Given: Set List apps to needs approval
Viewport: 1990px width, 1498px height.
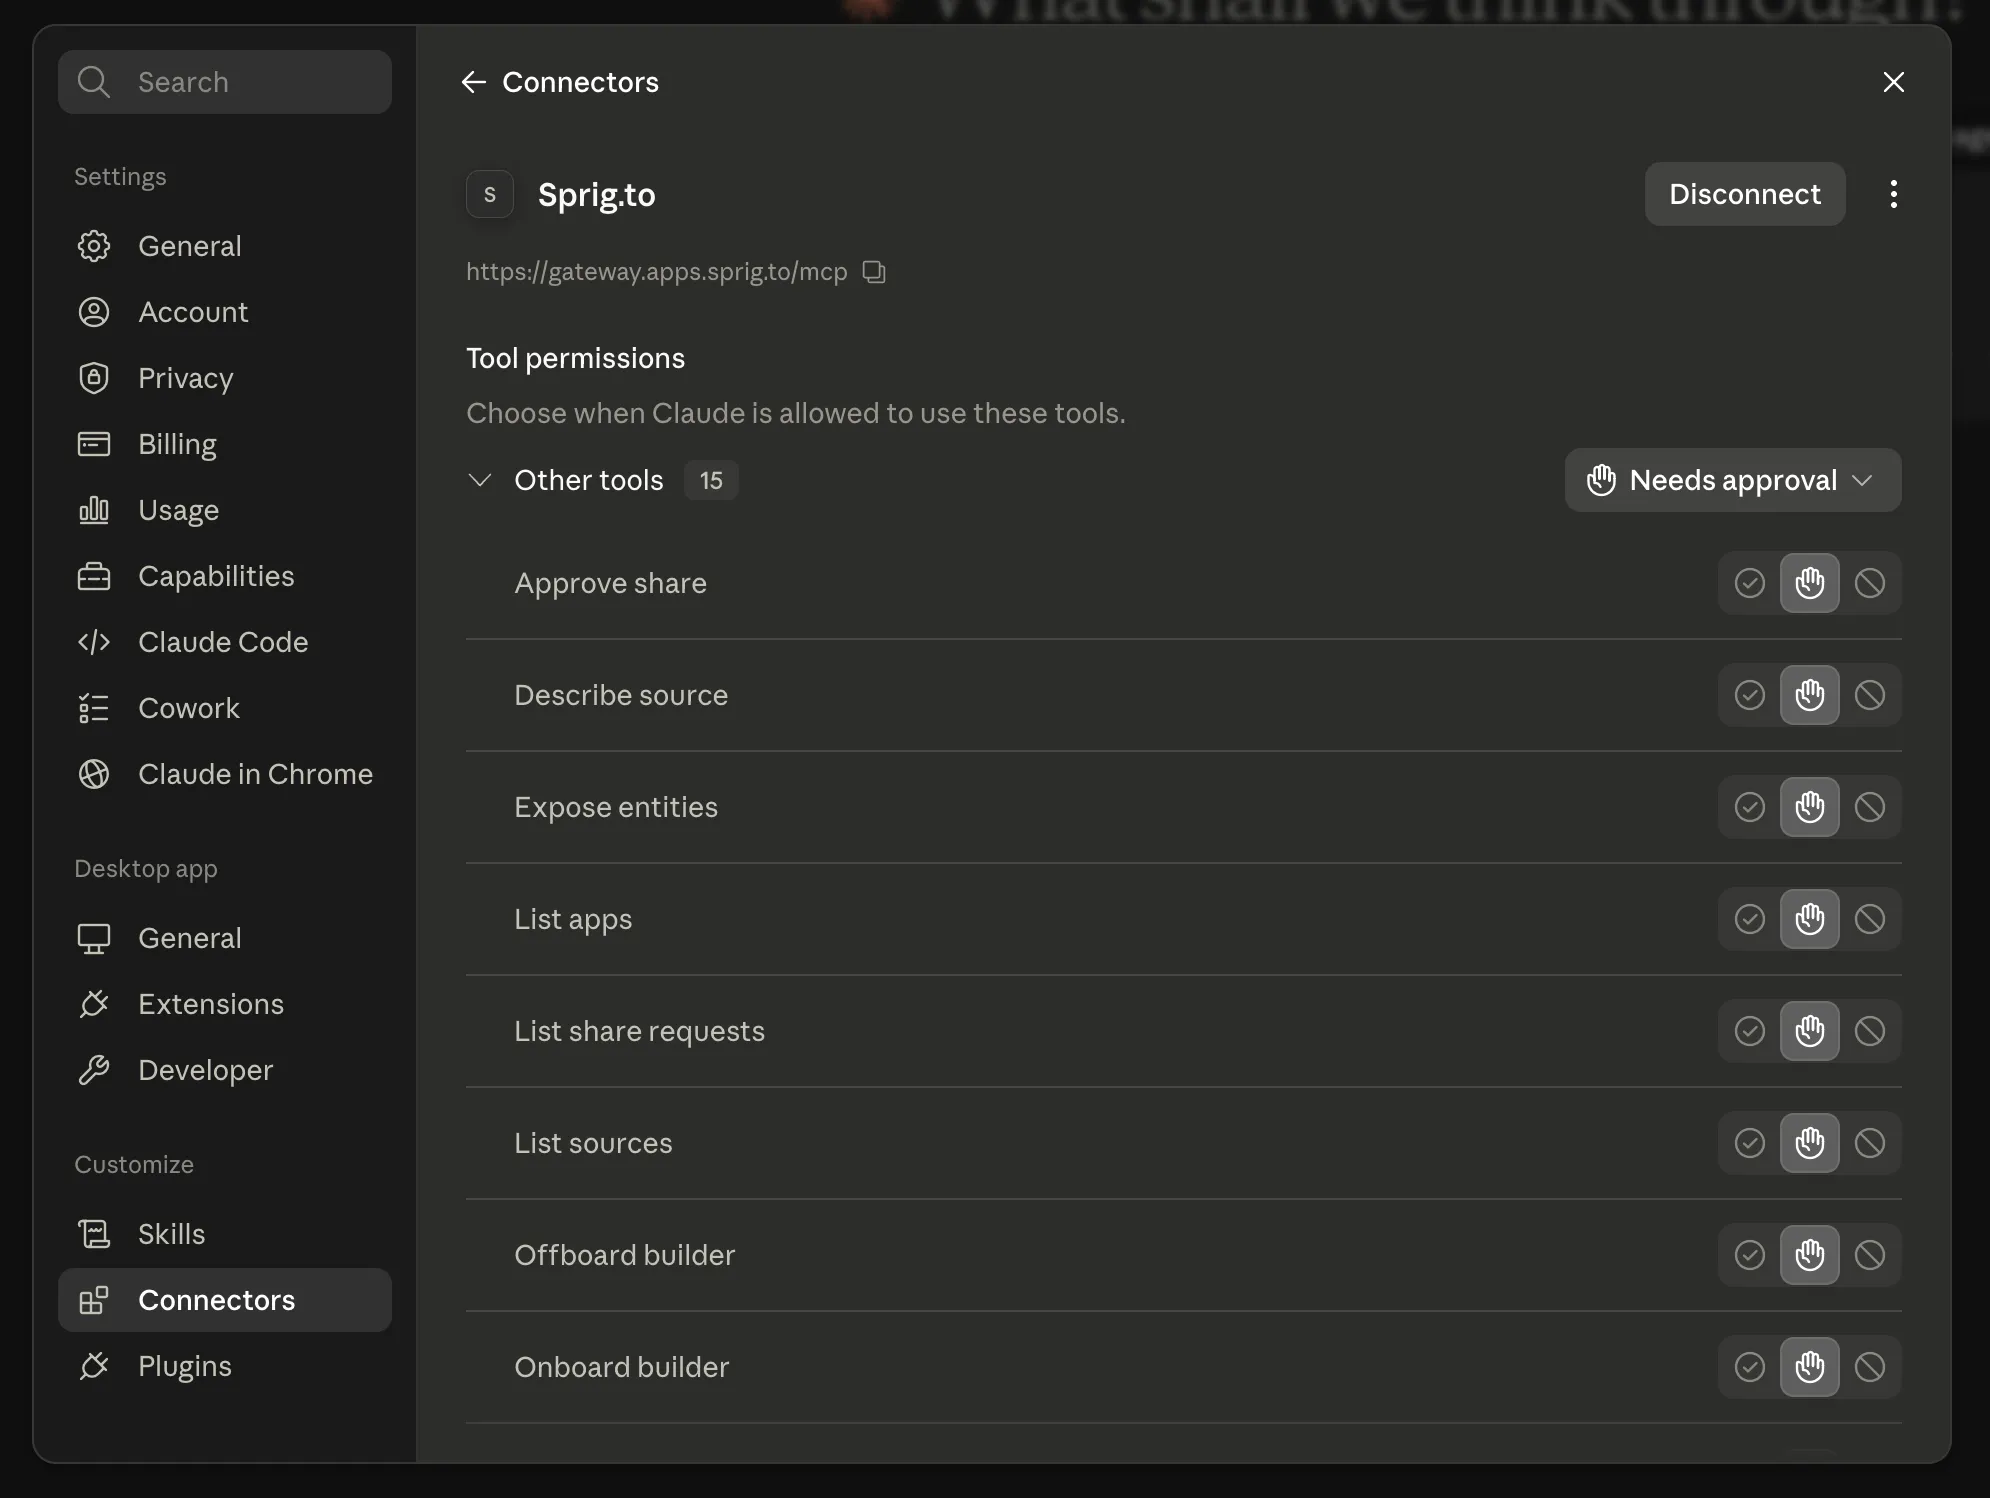Looking at the screenshot, I should coord(1809,919).
